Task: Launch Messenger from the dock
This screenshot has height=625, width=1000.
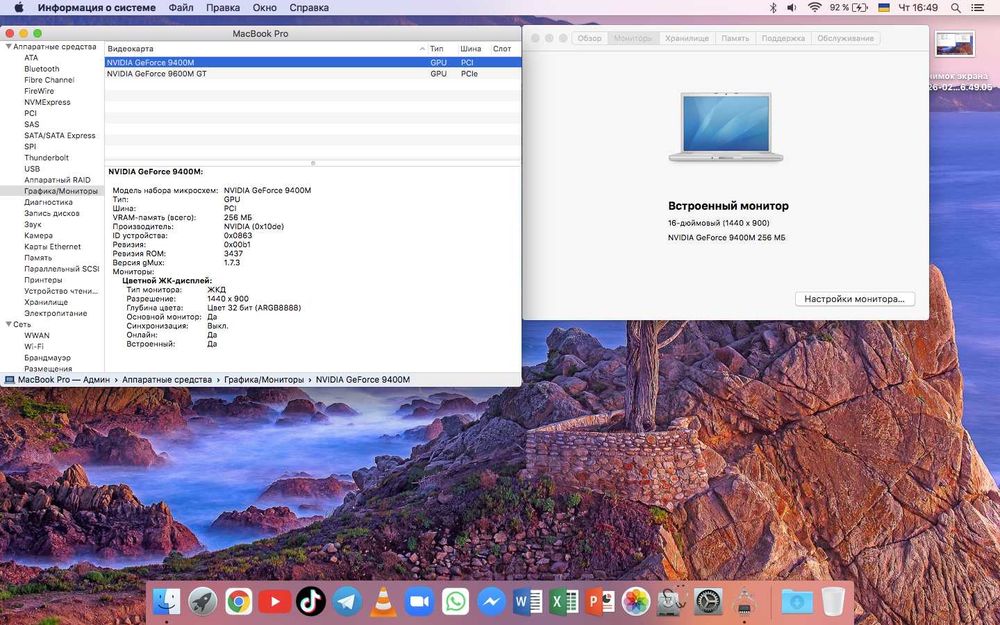Action: tap(492, 601)
